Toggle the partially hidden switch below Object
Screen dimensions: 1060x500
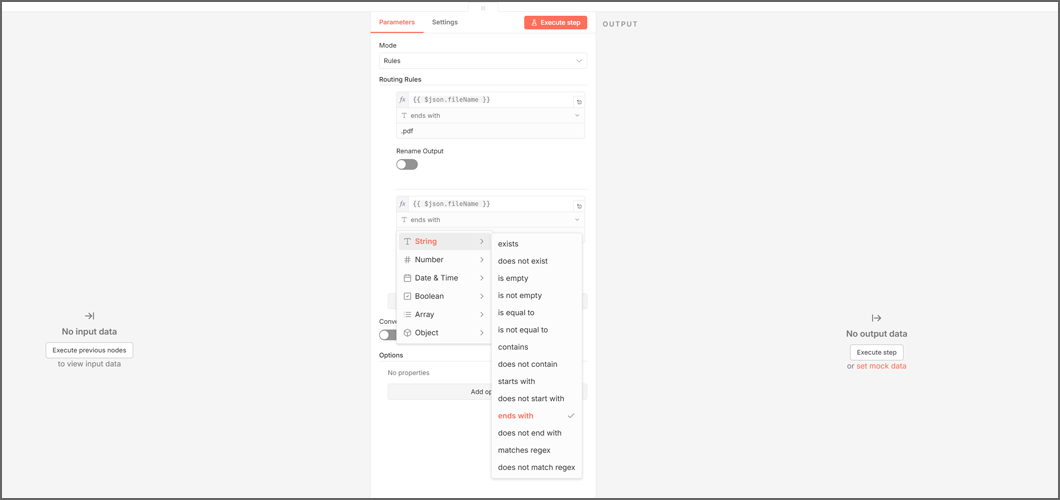pos(385,335)
